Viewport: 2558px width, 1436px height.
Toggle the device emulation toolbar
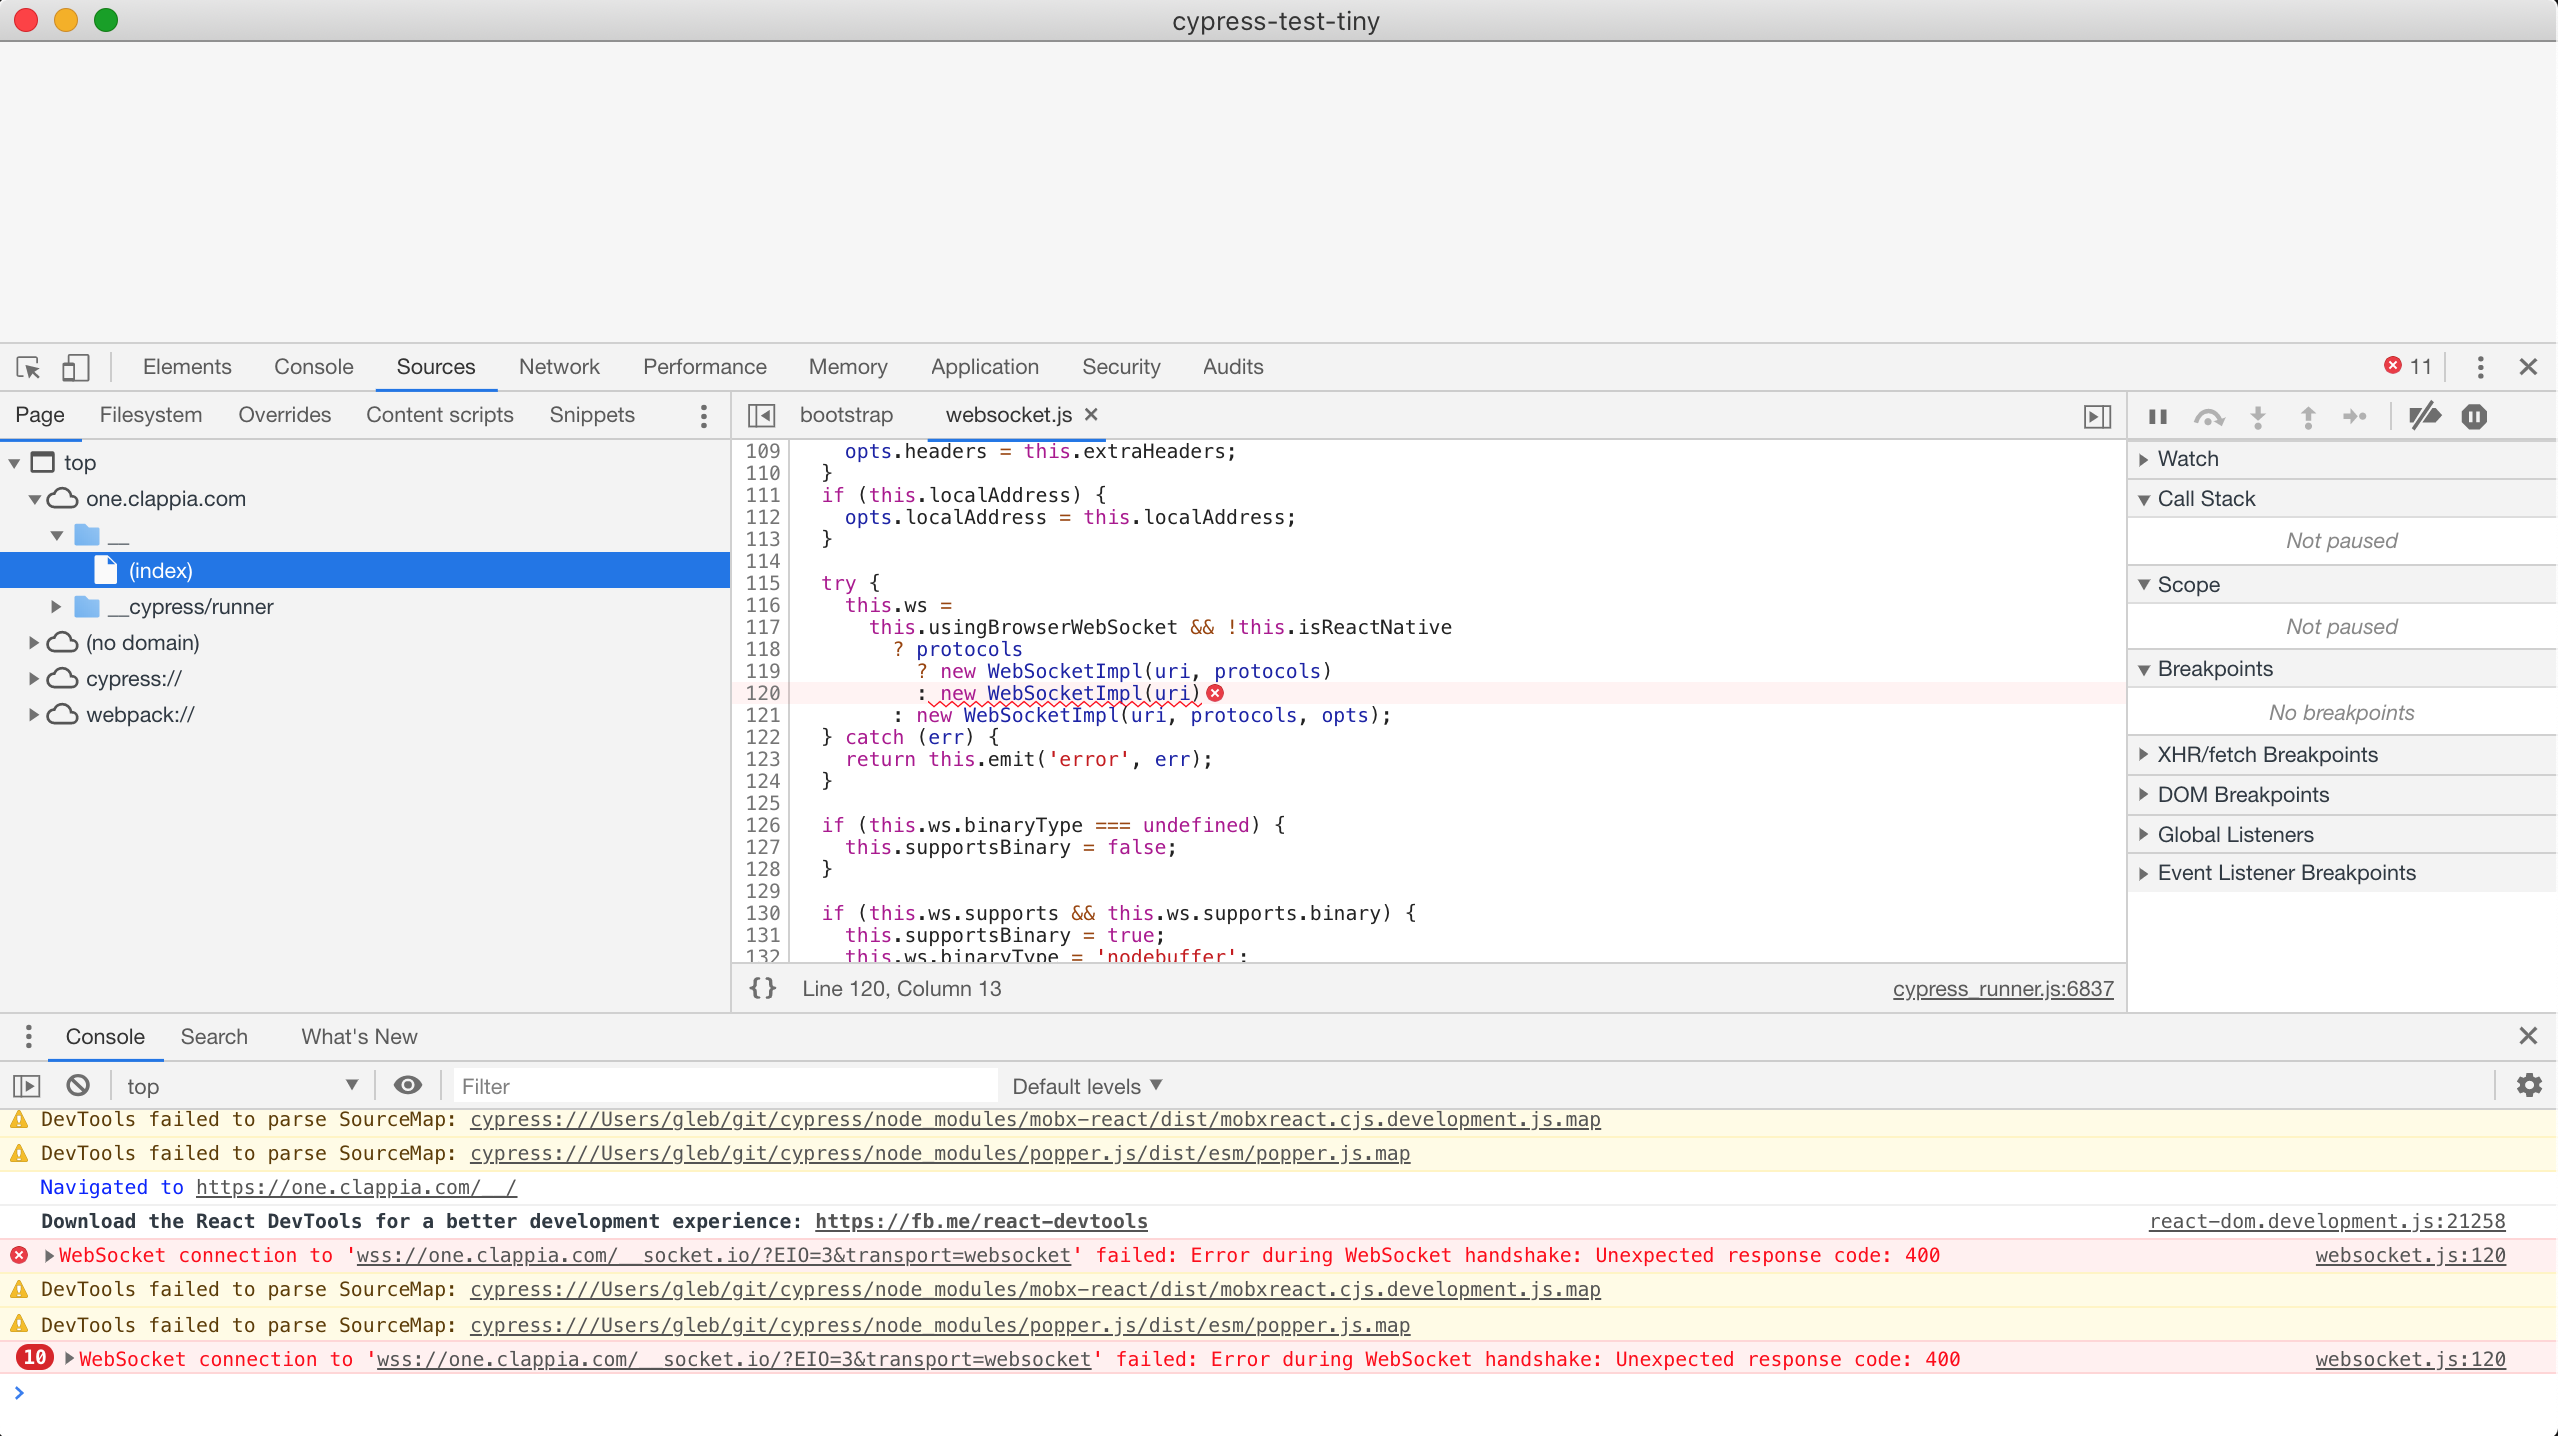(x=75, y=367)
